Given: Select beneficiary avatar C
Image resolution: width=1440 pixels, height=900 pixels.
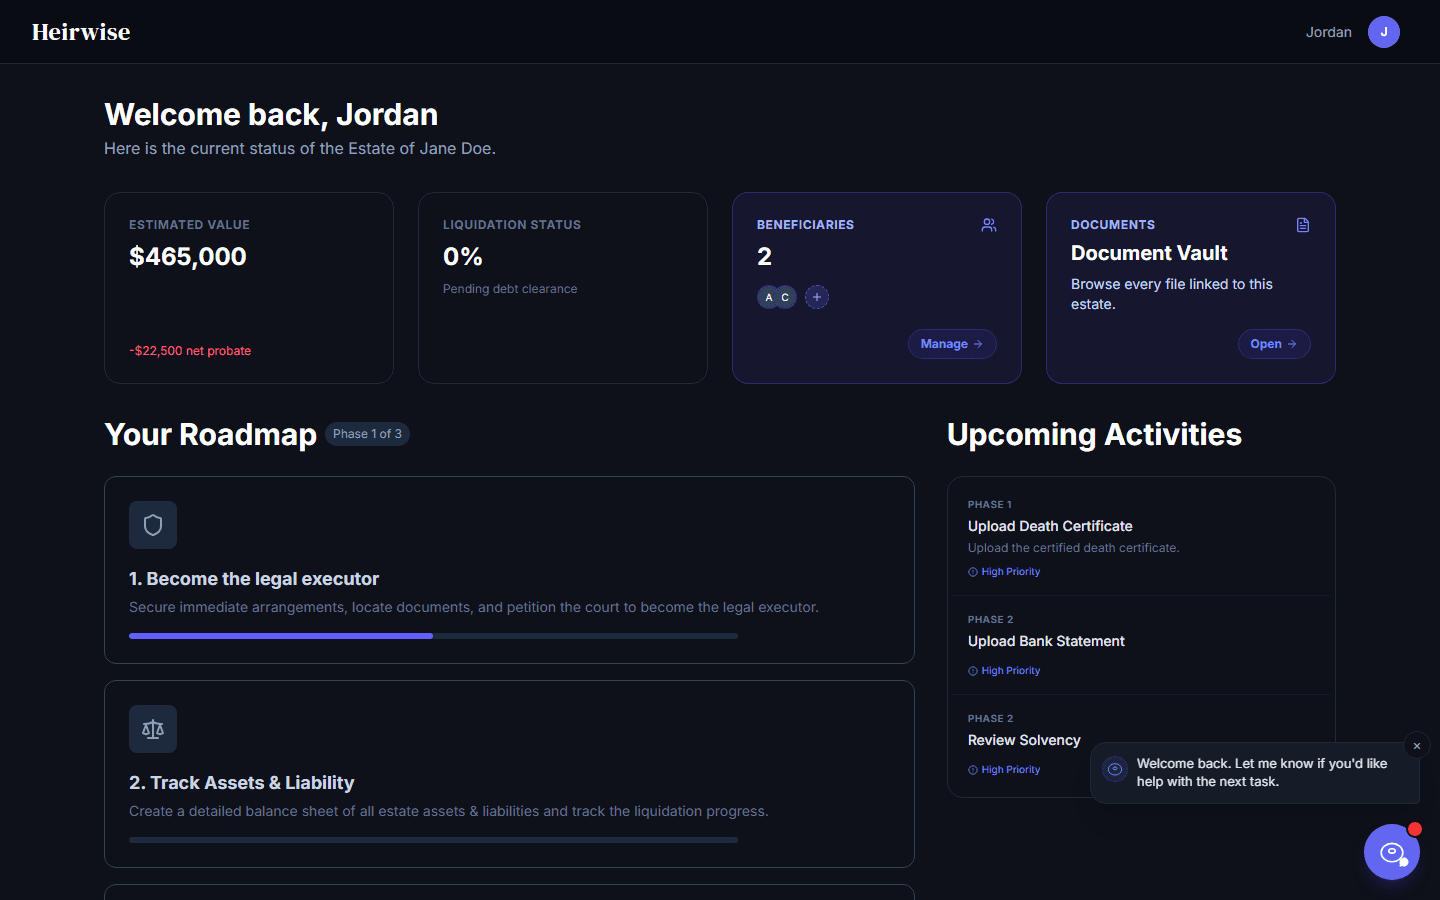Looking at the screenshot, I should pos(785,297).
